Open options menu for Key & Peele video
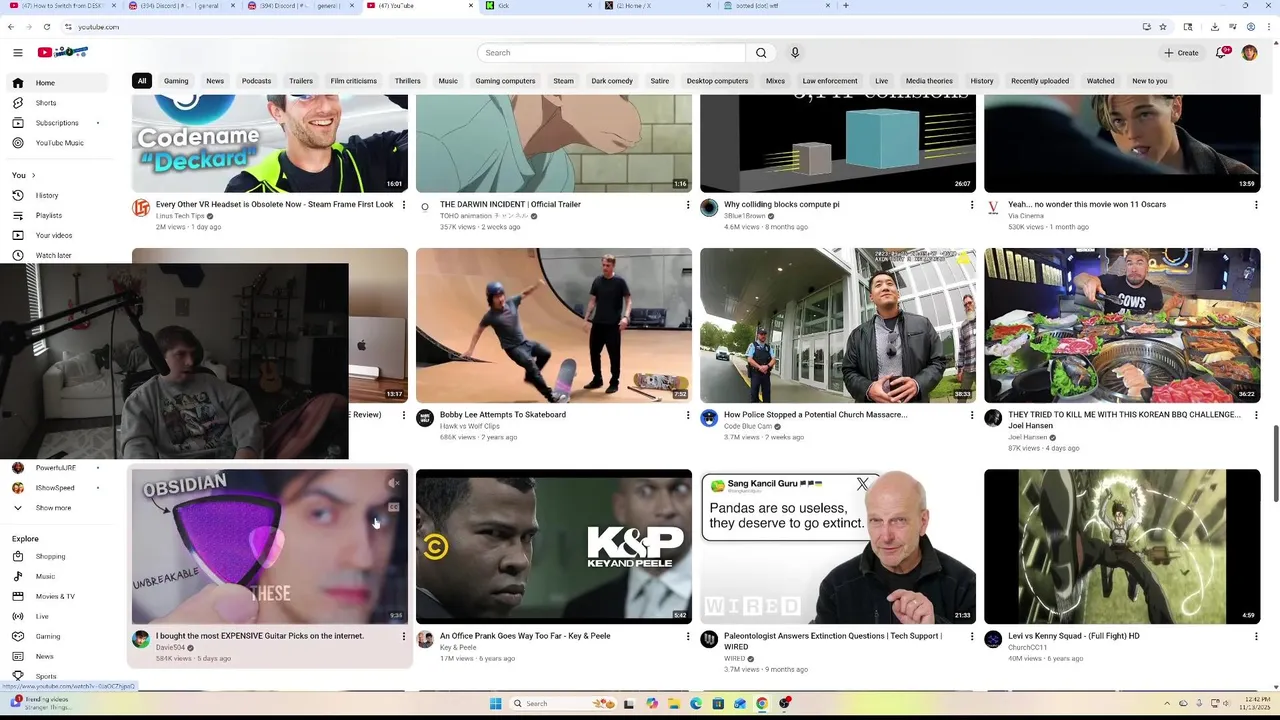The height and width of the screenshot is (720, 1280). click(x=688, y=636)
